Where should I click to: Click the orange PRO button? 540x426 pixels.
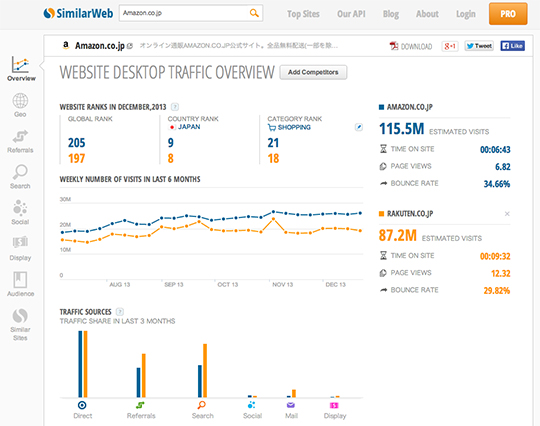point(508,14)
